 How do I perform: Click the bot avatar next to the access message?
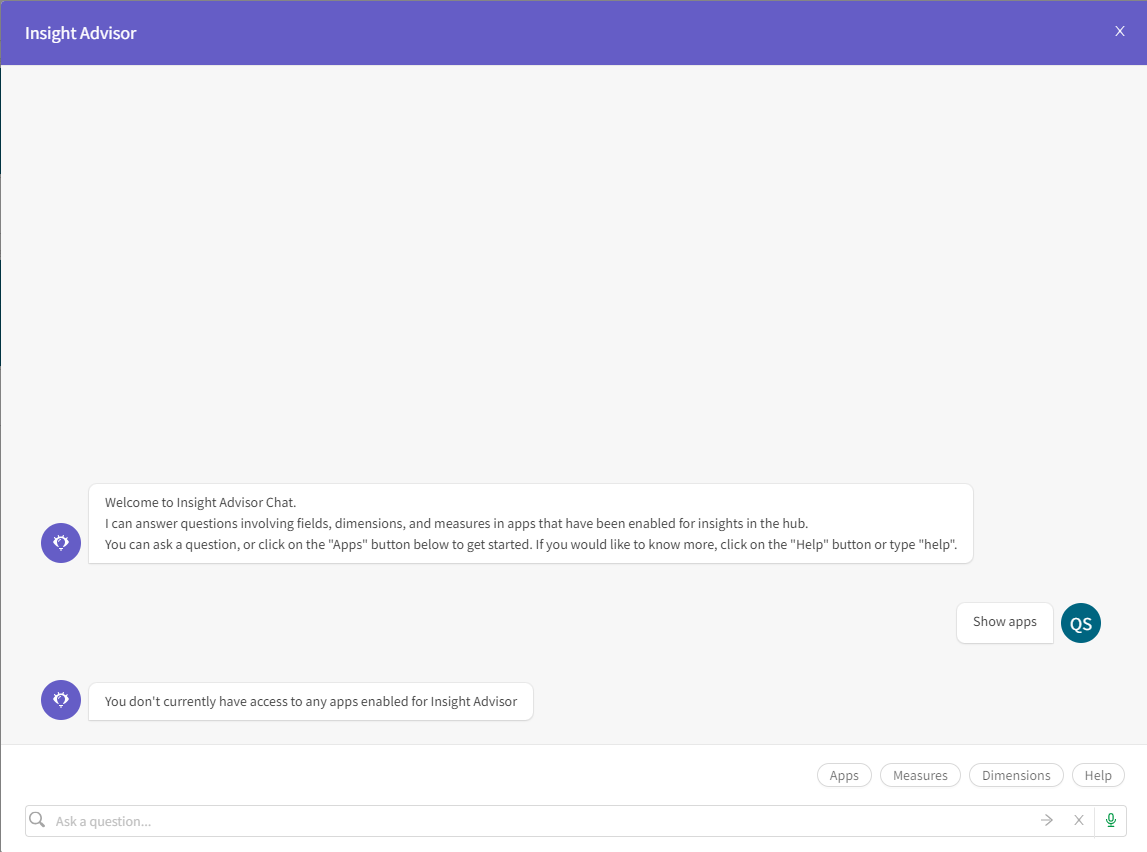tap(60, 700)
